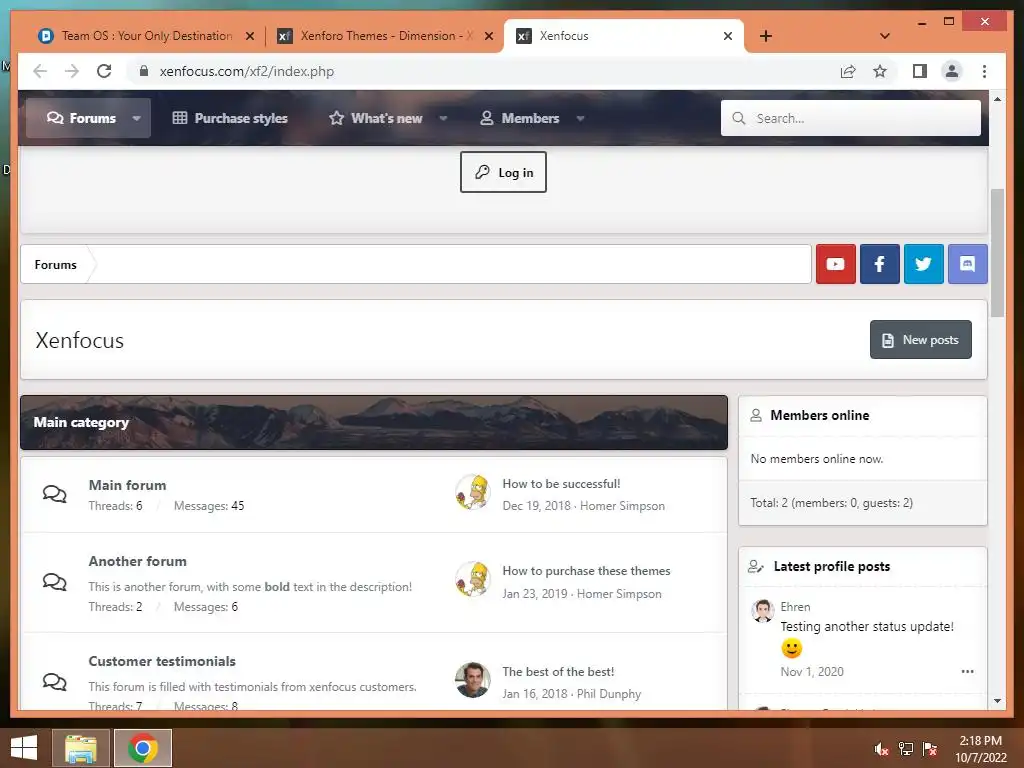Open the Discord social icon
This screenshot has height=768, width=1024.
967,264
